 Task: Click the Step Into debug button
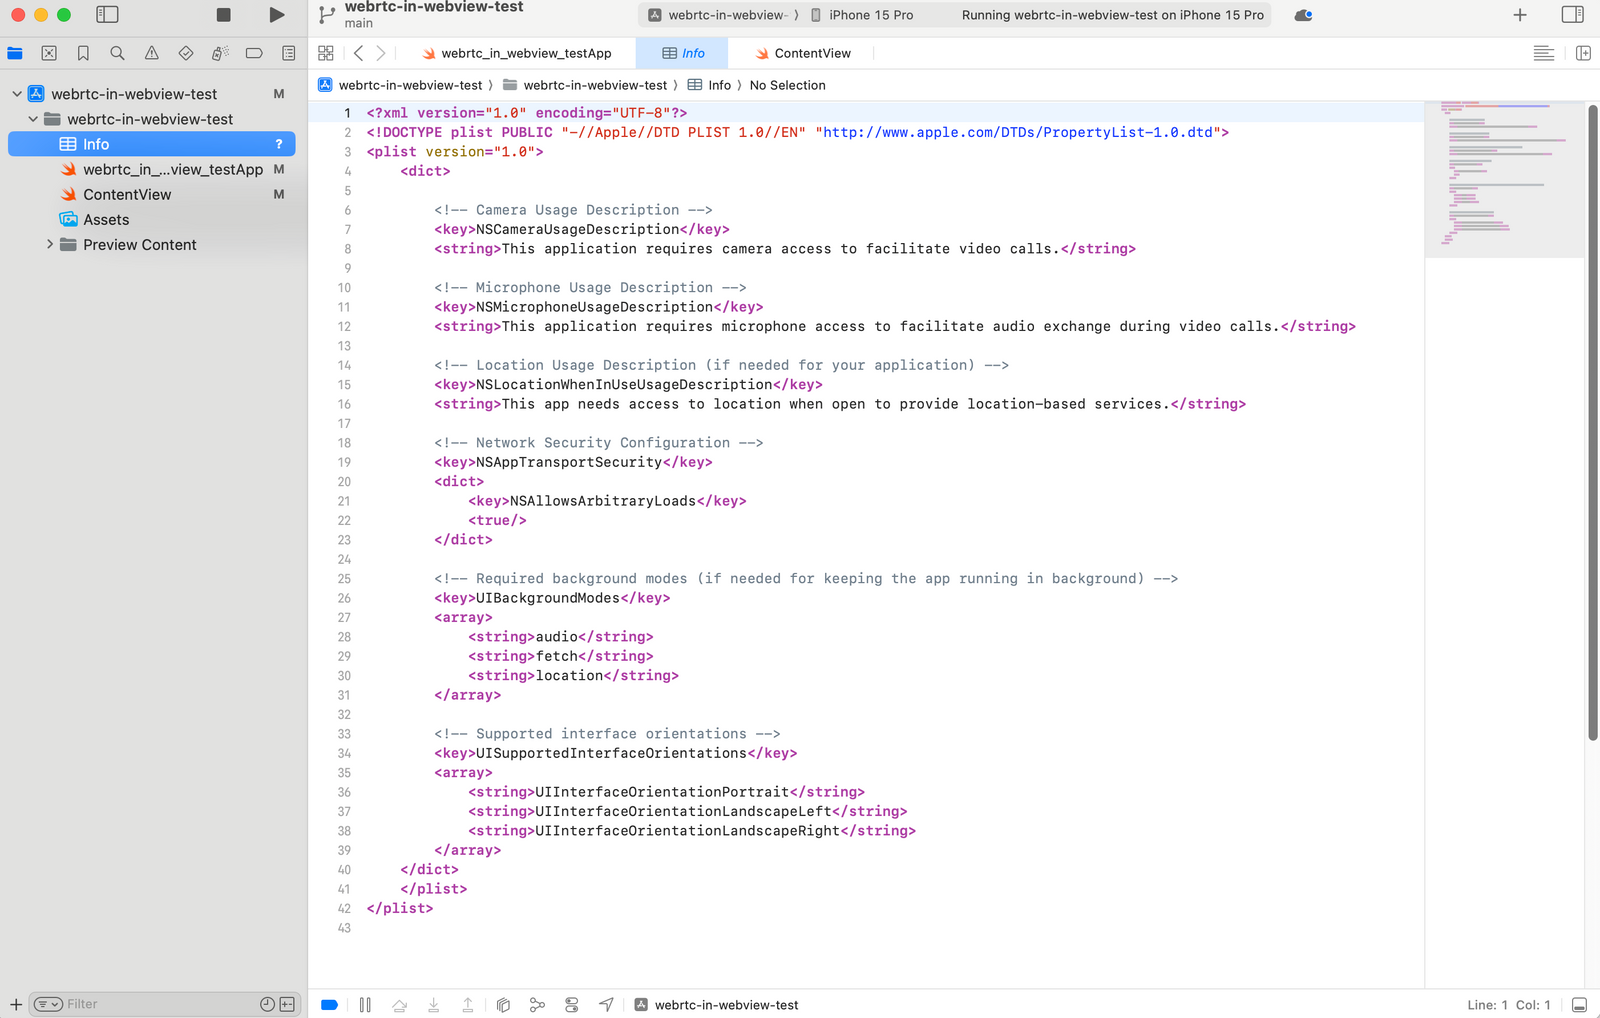[434, 1005]
